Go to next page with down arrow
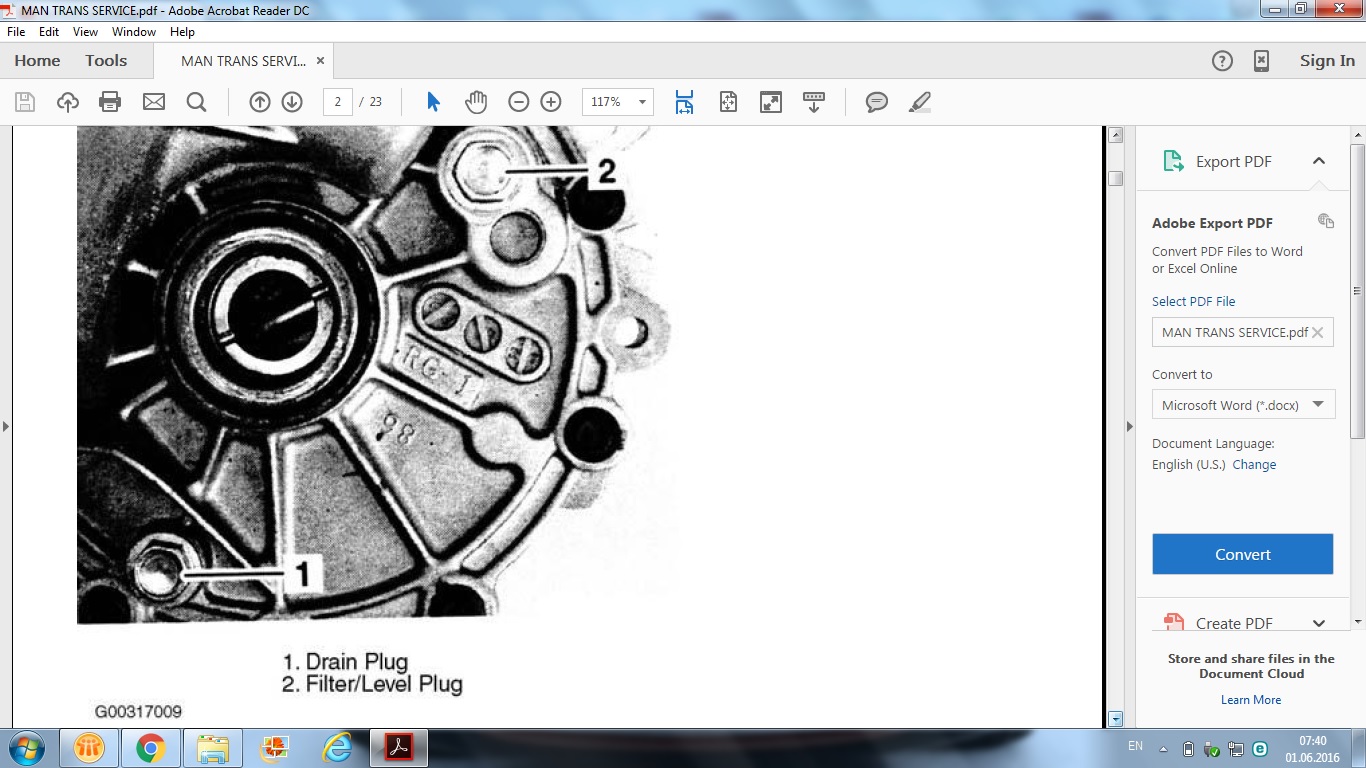 (292, 102)
